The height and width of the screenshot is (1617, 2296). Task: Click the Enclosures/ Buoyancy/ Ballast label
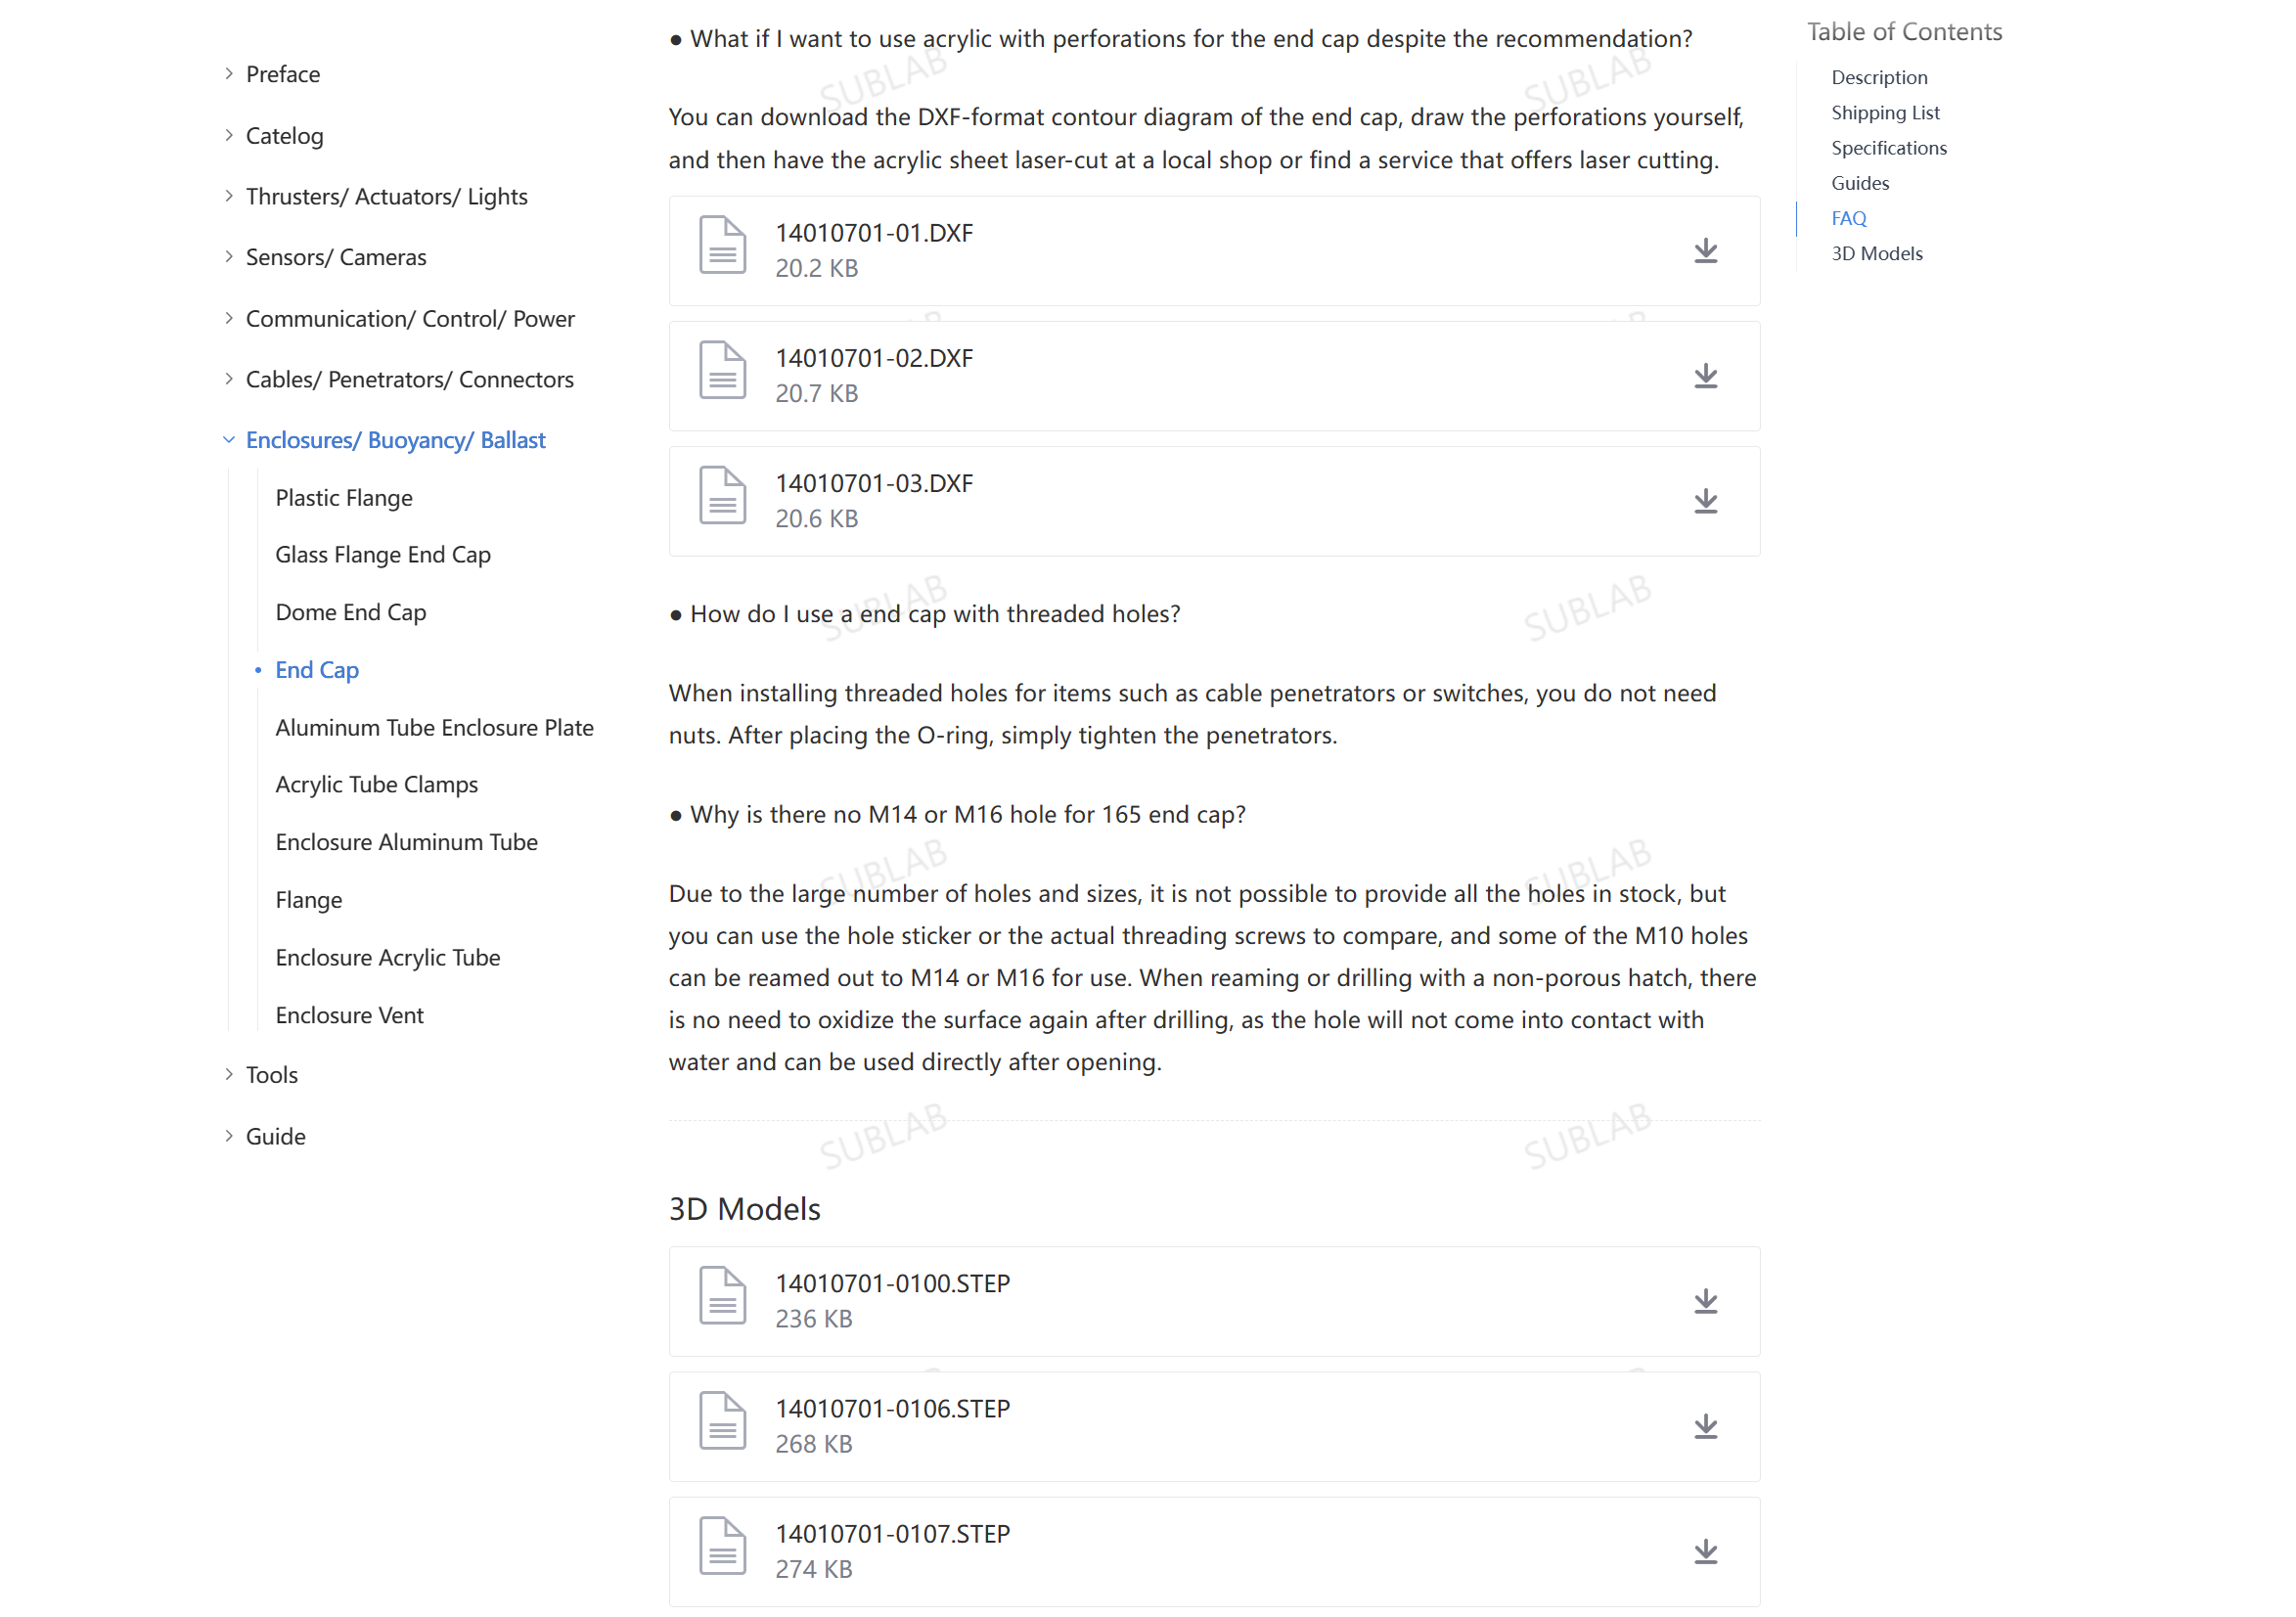[x=396, y=440]
